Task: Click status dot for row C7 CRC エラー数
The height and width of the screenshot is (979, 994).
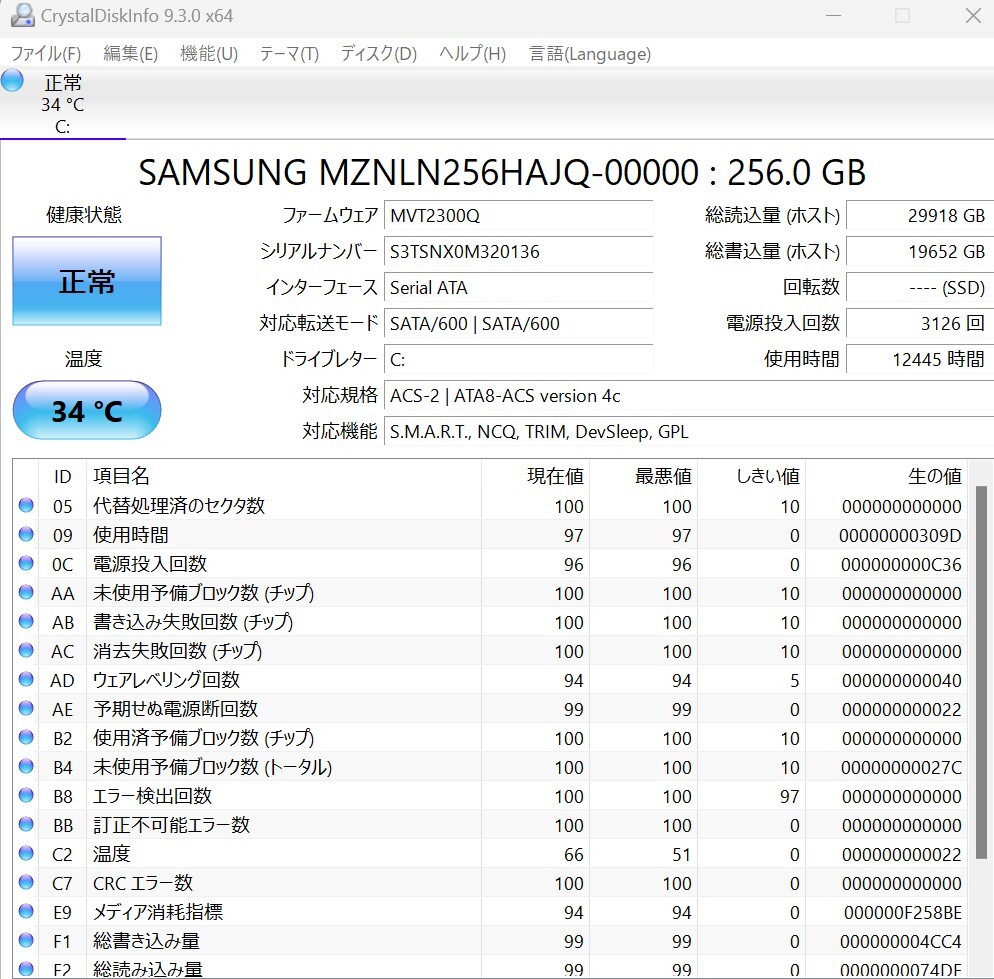Action: tap(26, 883)
